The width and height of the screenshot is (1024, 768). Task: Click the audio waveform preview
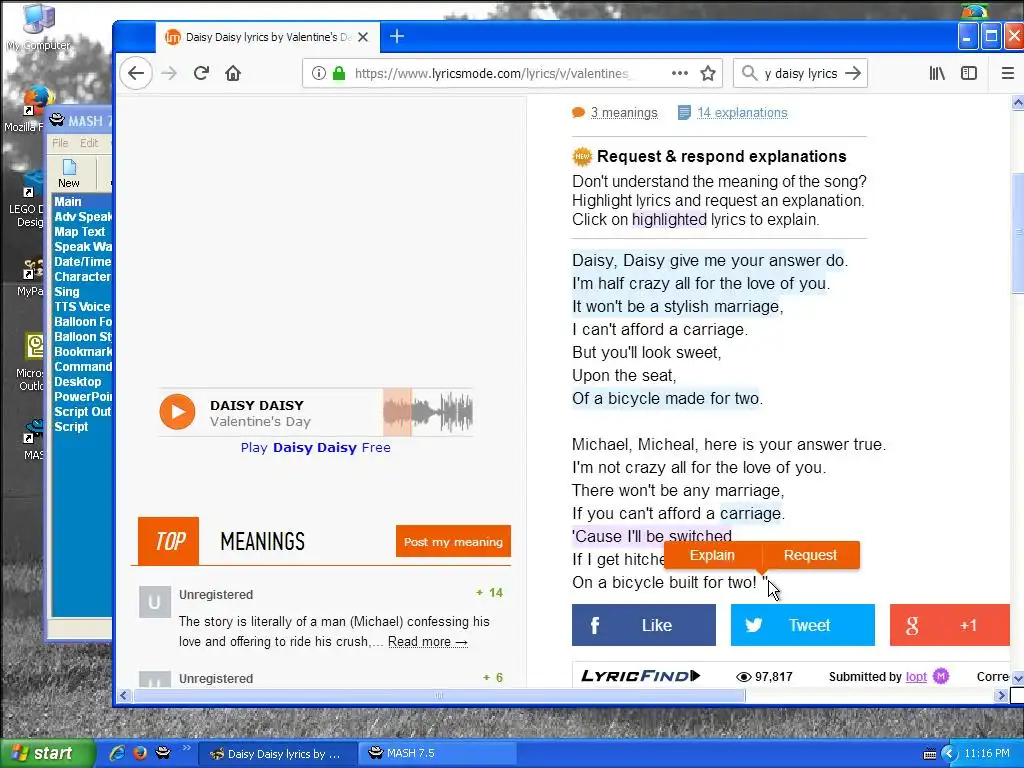tap(428, 412)
